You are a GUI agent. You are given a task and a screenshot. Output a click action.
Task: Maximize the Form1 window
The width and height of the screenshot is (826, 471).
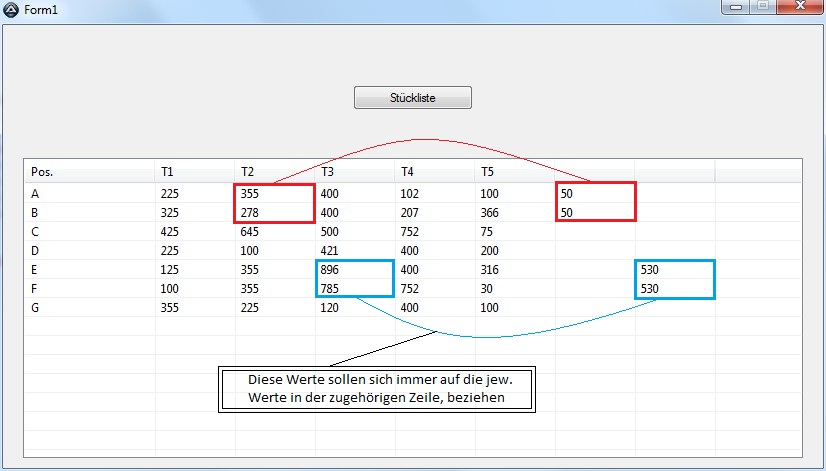pyautogui.click(x=762, y=7)
